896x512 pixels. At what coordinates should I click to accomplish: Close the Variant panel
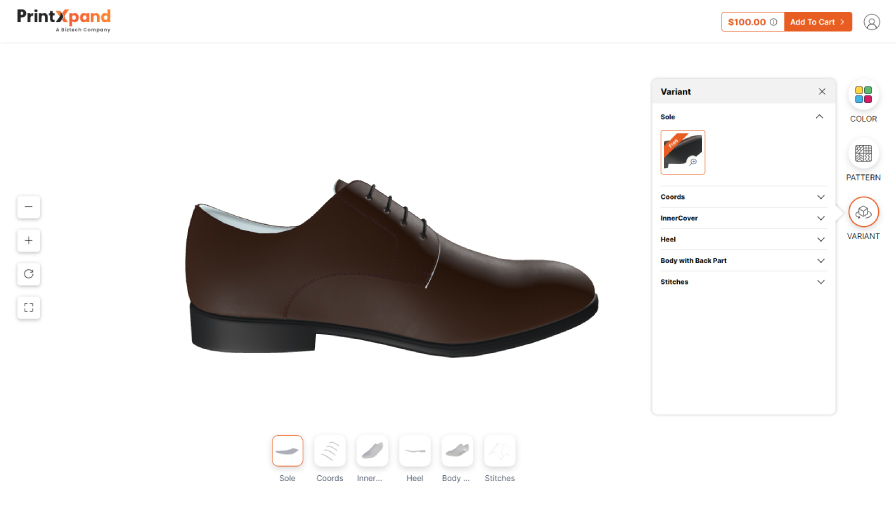pos(822,91)
